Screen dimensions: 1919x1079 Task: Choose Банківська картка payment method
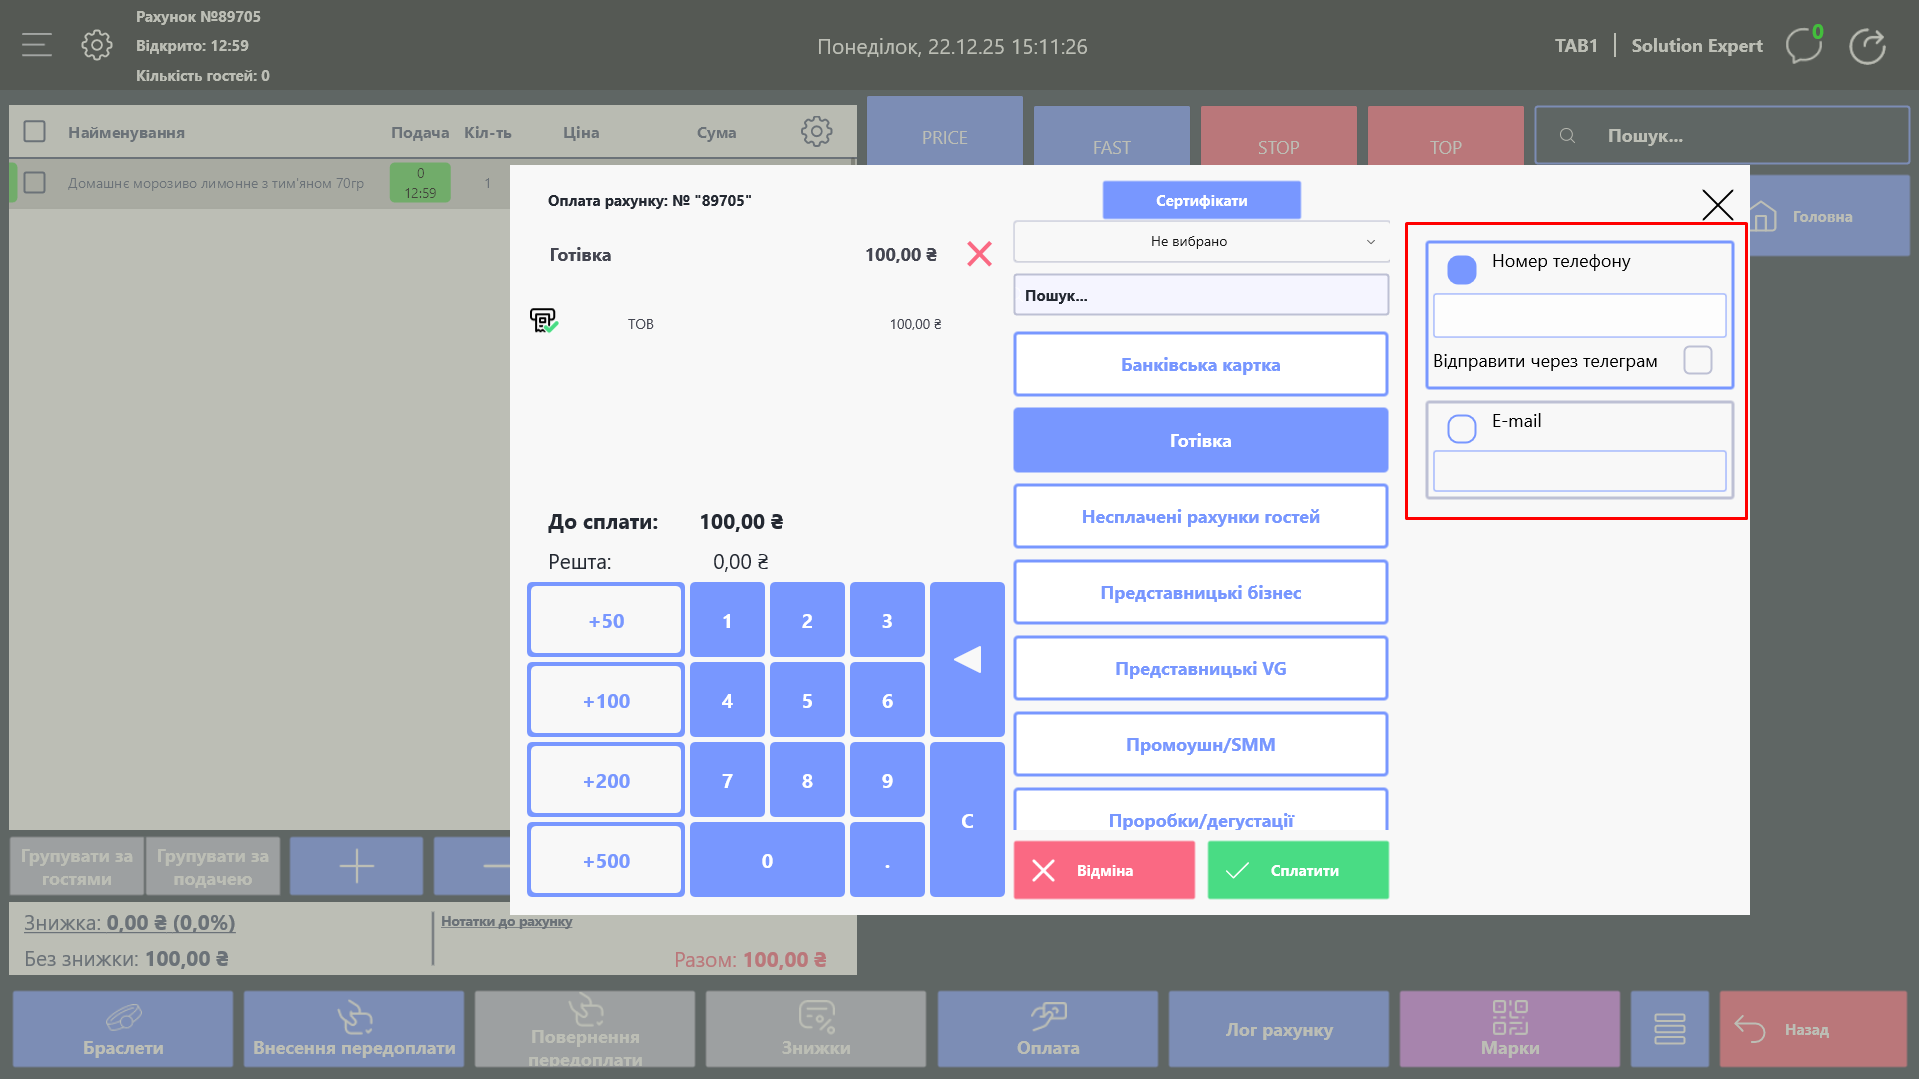tap(1200, 365)
